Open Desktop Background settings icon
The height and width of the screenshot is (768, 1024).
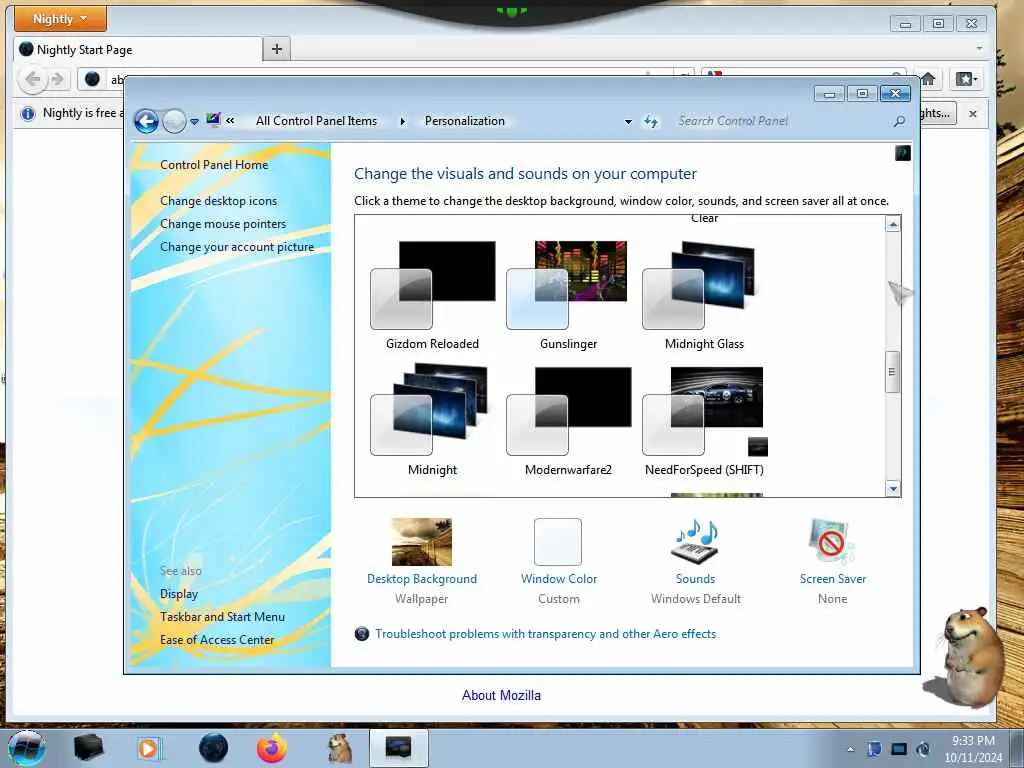point(421,542)
